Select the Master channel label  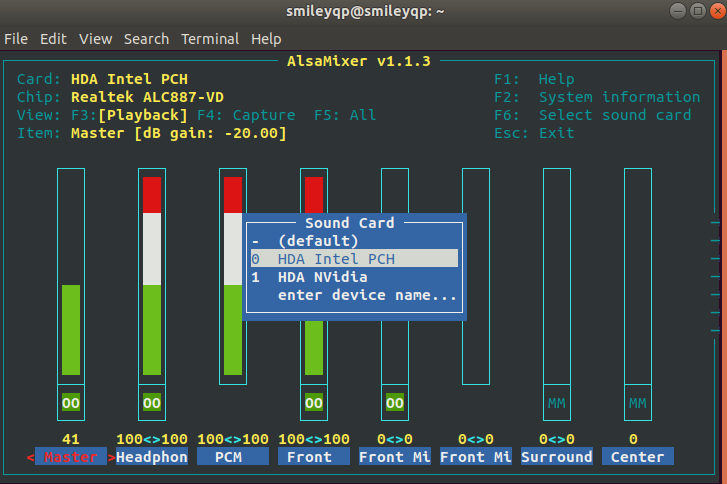(x=71, y=457)
